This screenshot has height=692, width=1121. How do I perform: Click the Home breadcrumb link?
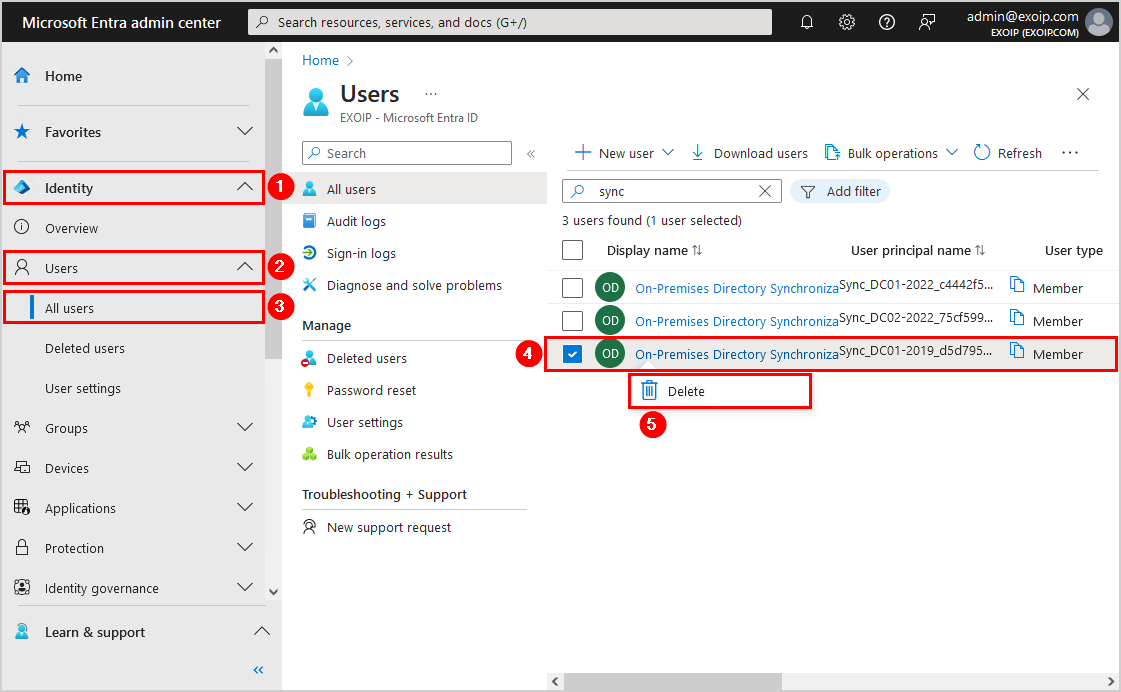[320, 60]
